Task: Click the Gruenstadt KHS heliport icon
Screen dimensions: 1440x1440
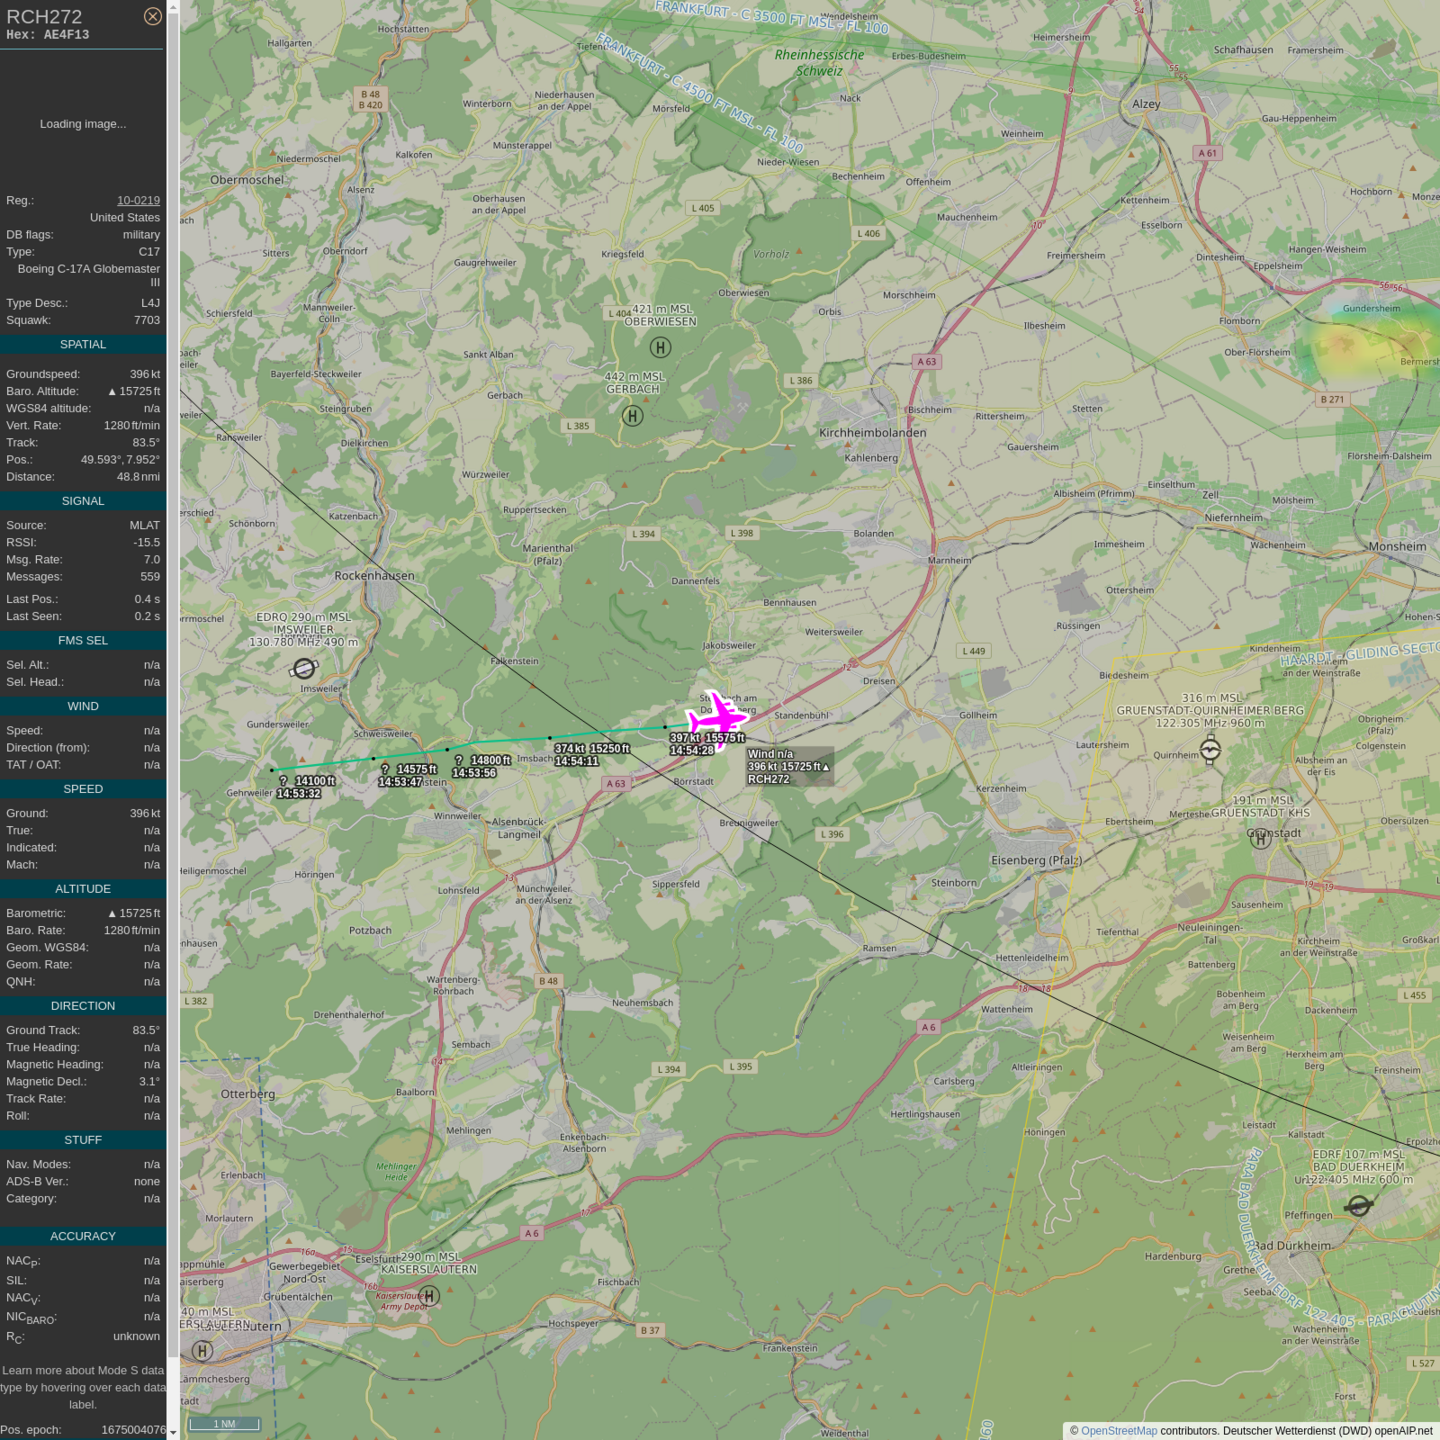Action: pos(1260,838)
